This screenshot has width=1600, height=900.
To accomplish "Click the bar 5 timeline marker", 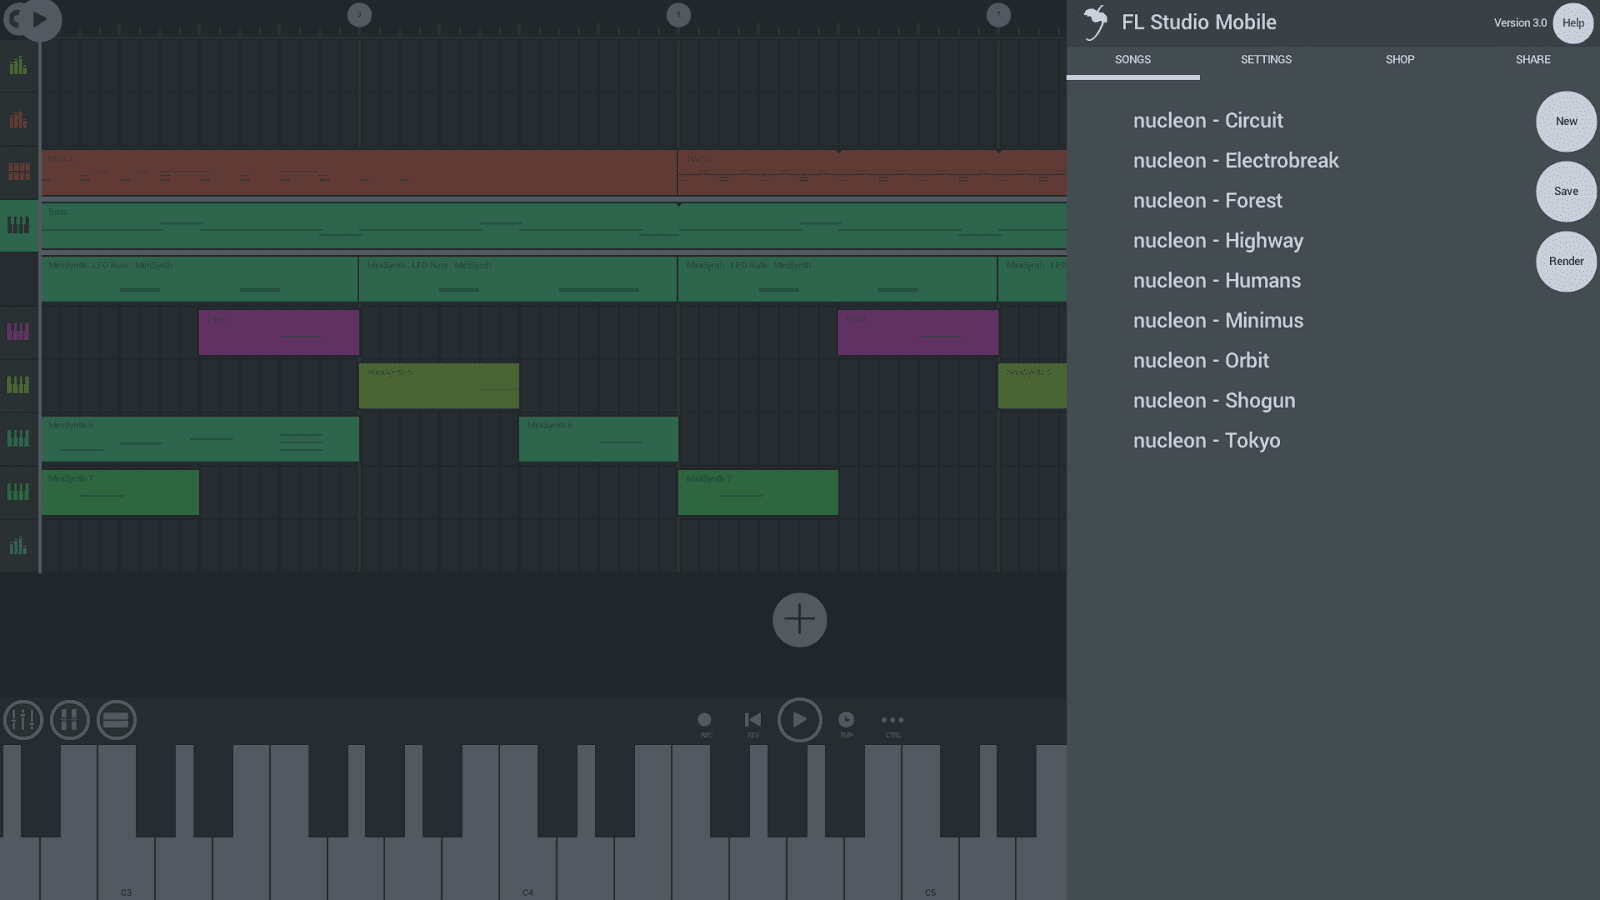I will pos(679,15).
